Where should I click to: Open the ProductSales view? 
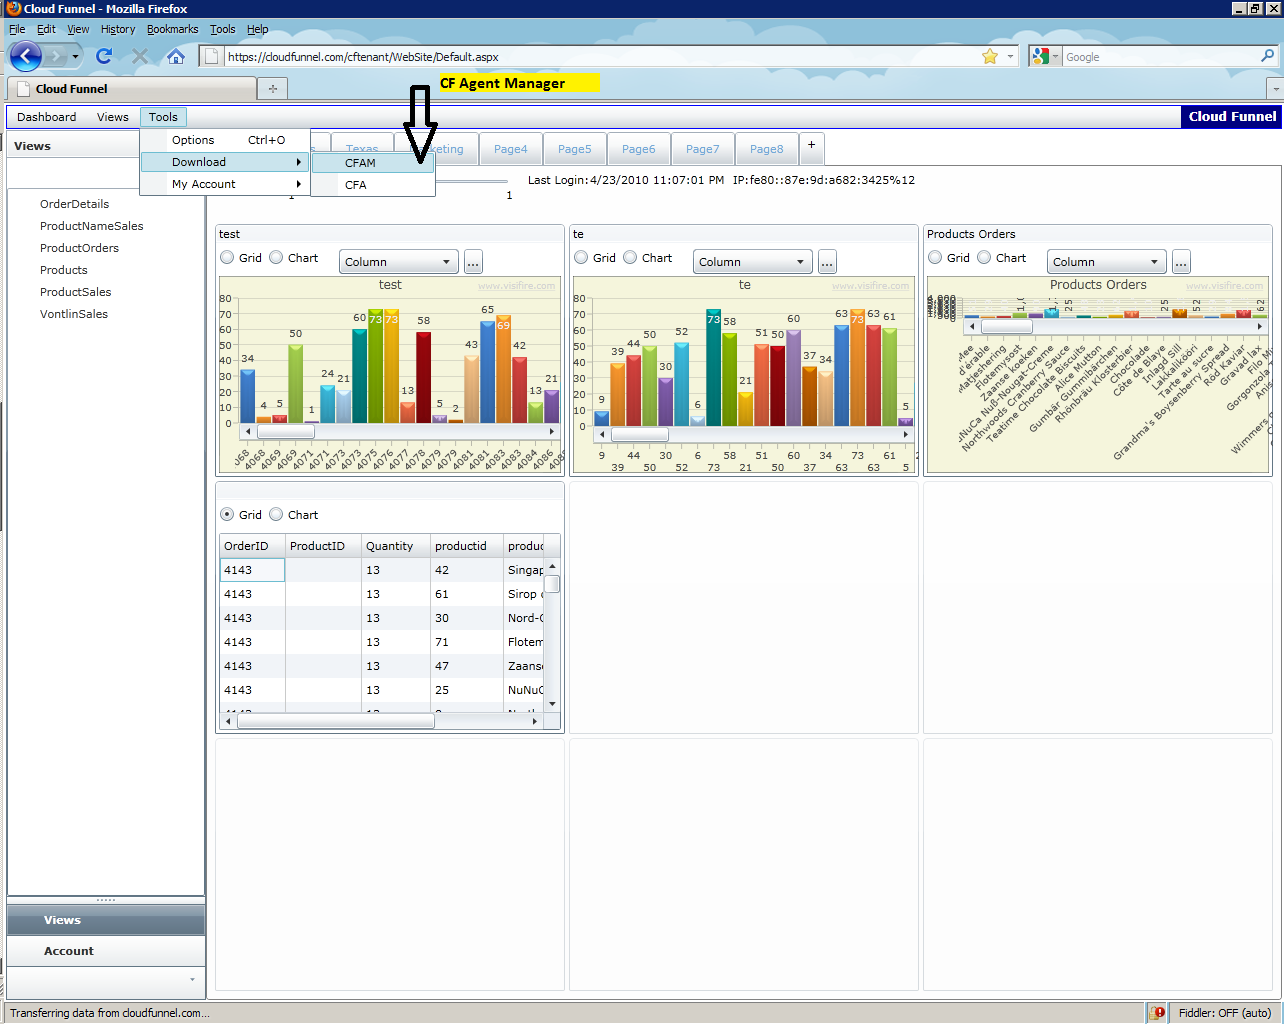(x=76, y=292)
